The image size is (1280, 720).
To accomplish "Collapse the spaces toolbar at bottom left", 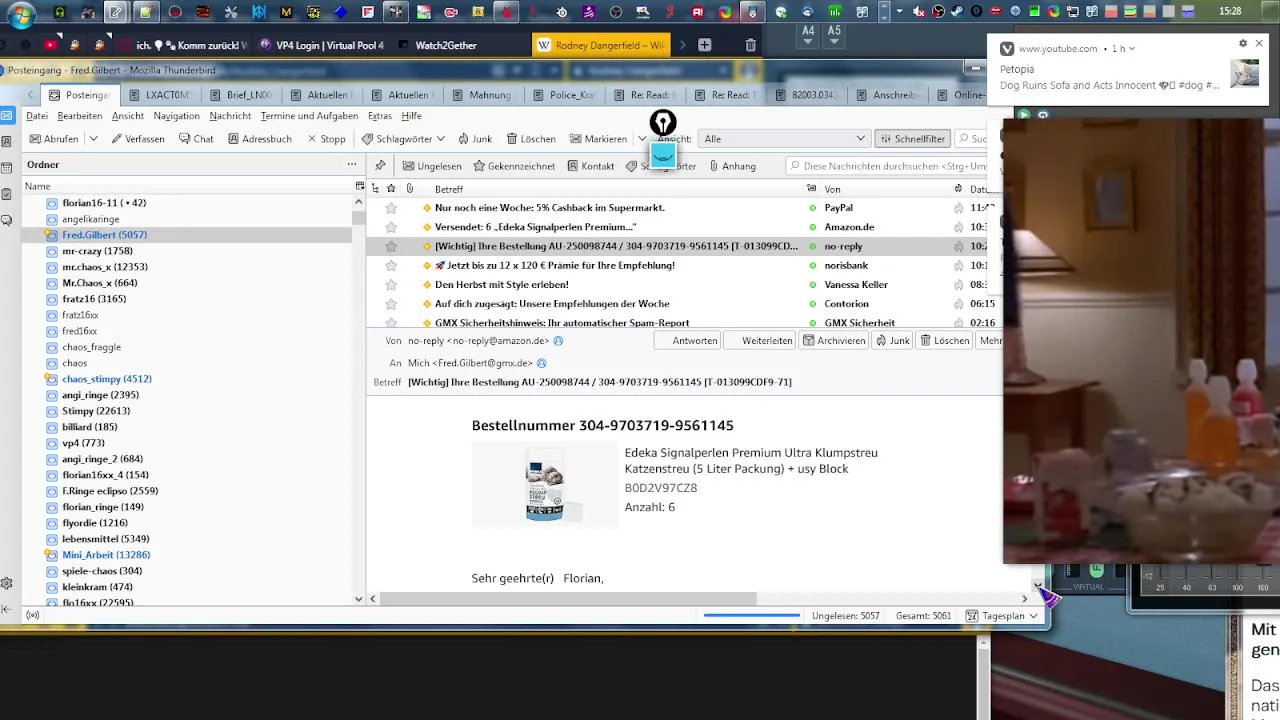I will pos(6,609).
